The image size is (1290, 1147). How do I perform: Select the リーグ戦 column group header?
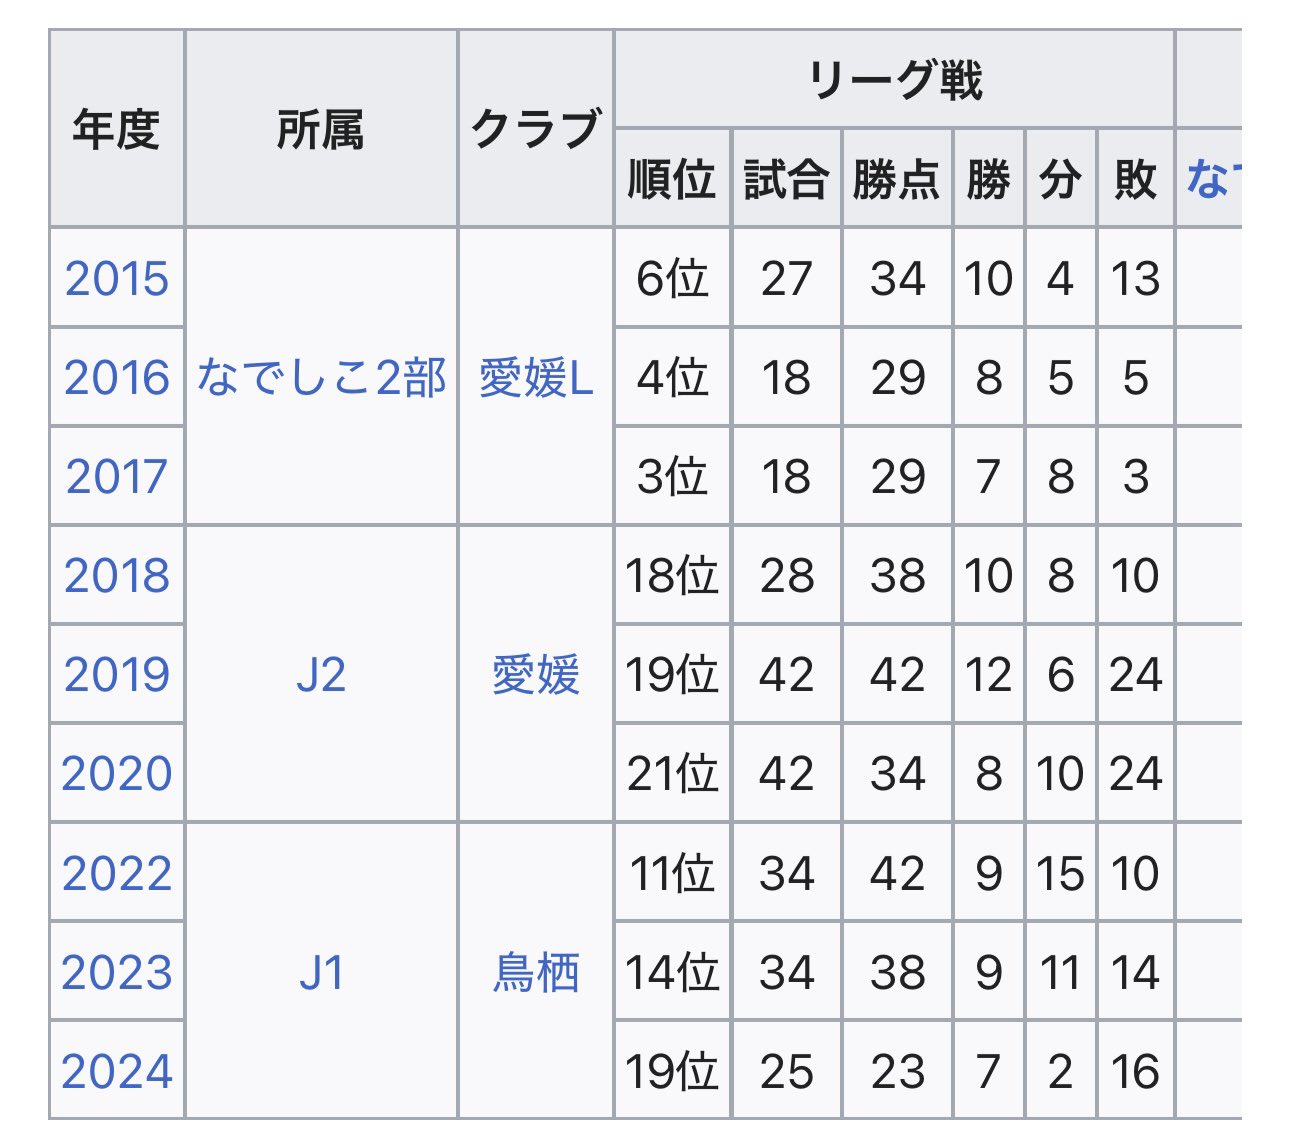[895, 80]
